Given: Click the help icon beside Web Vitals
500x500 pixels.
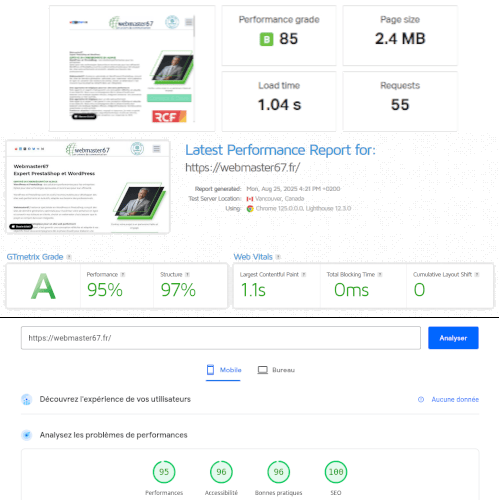Looking at the screenshot, I should [x=278, y=257].
